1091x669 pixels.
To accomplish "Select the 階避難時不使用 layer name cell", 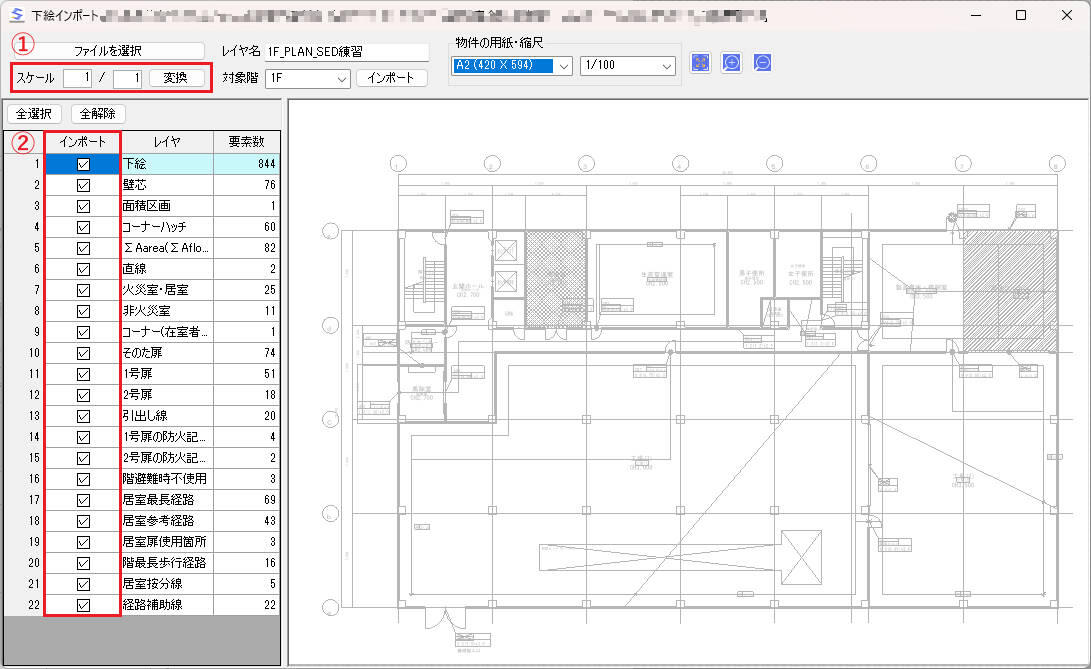I will click(x=167, y=479).
